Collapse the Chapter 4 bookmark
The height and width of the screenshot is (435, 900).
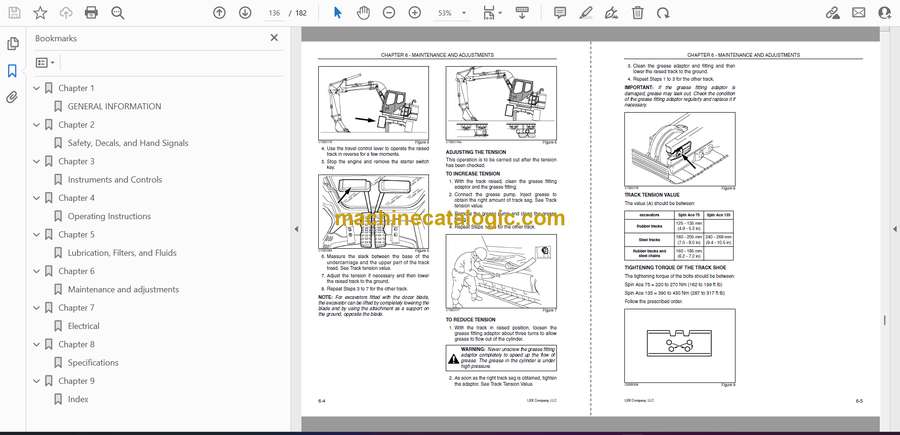(x=37, y=198)
